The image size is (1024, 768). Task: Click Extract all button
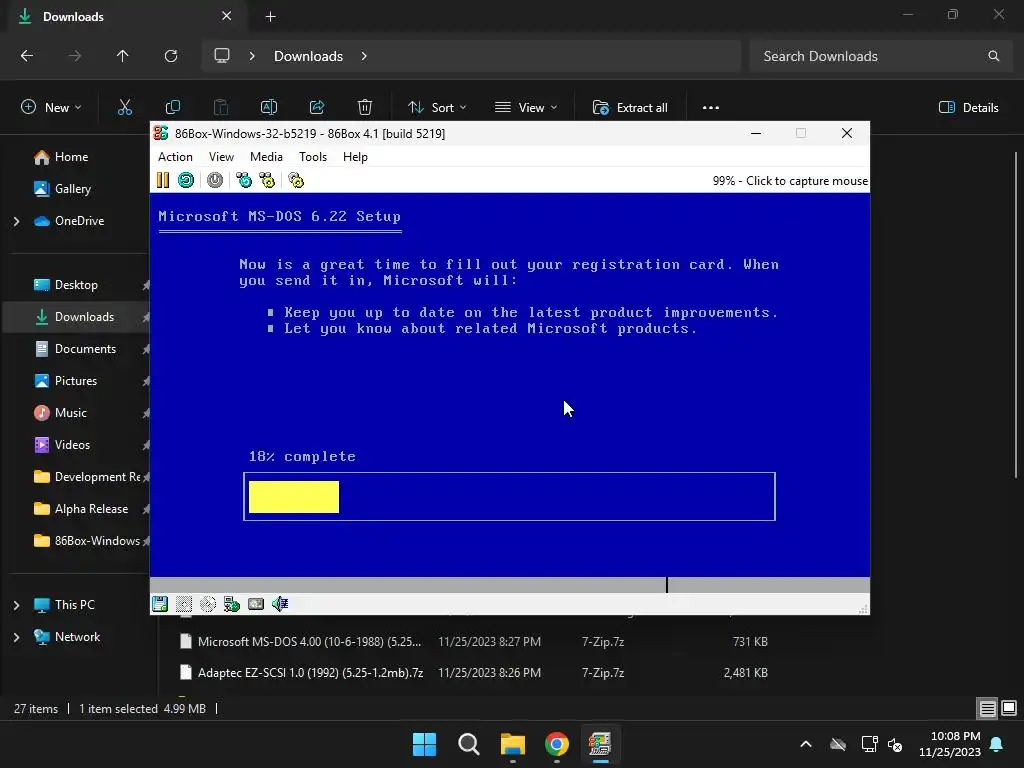[630, 108]
